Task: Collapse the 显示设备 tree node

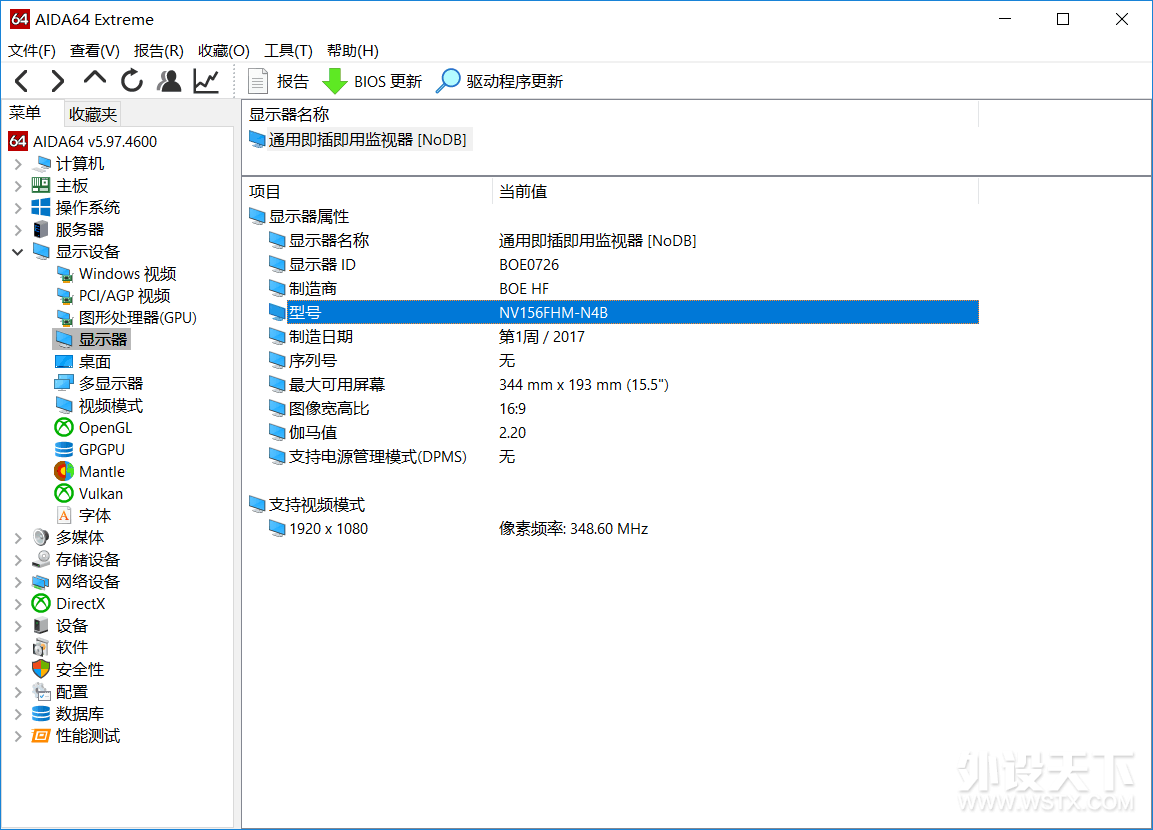Action: pos(18,252)
